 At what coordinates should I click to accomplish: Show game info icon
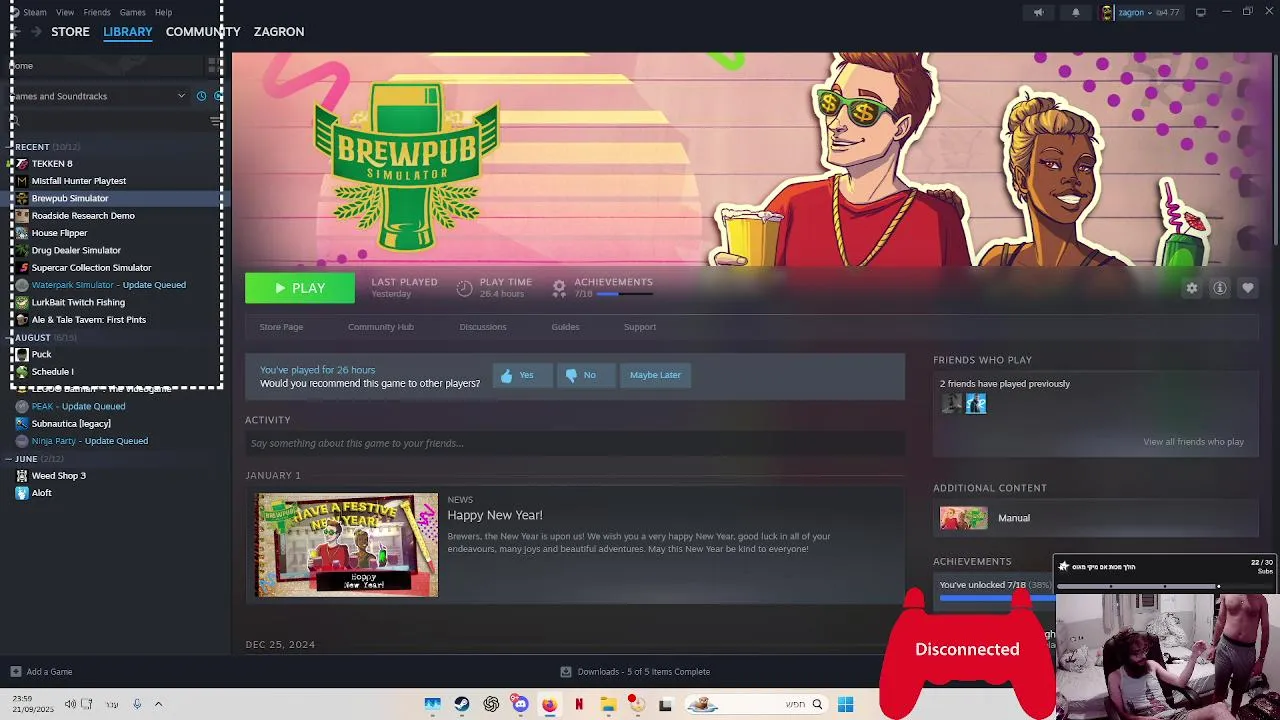[1220, 288]
